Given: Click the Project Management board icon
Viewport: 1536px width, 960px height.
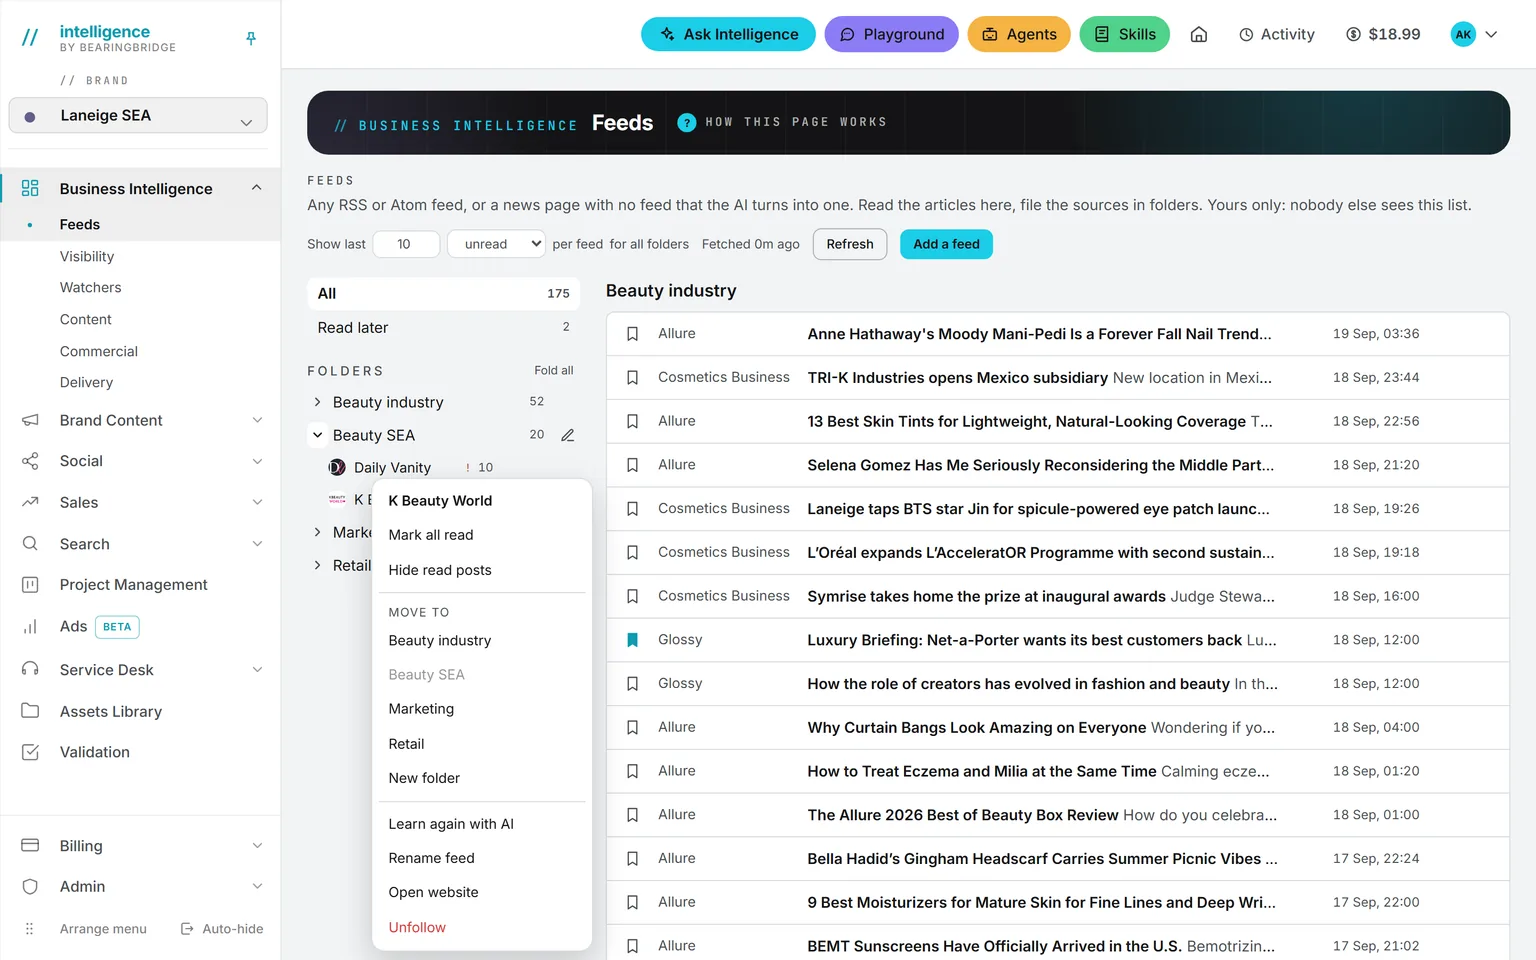Looking at the screenshot, I should [x=30, y=585].
